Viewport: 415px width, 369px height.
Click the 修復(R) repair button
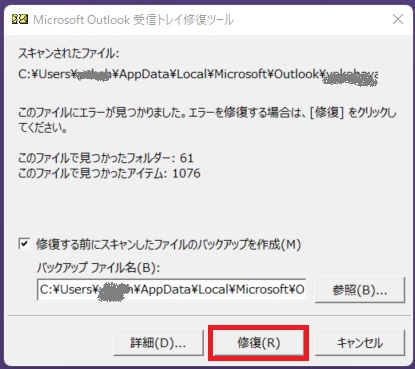tap(258, 343)
